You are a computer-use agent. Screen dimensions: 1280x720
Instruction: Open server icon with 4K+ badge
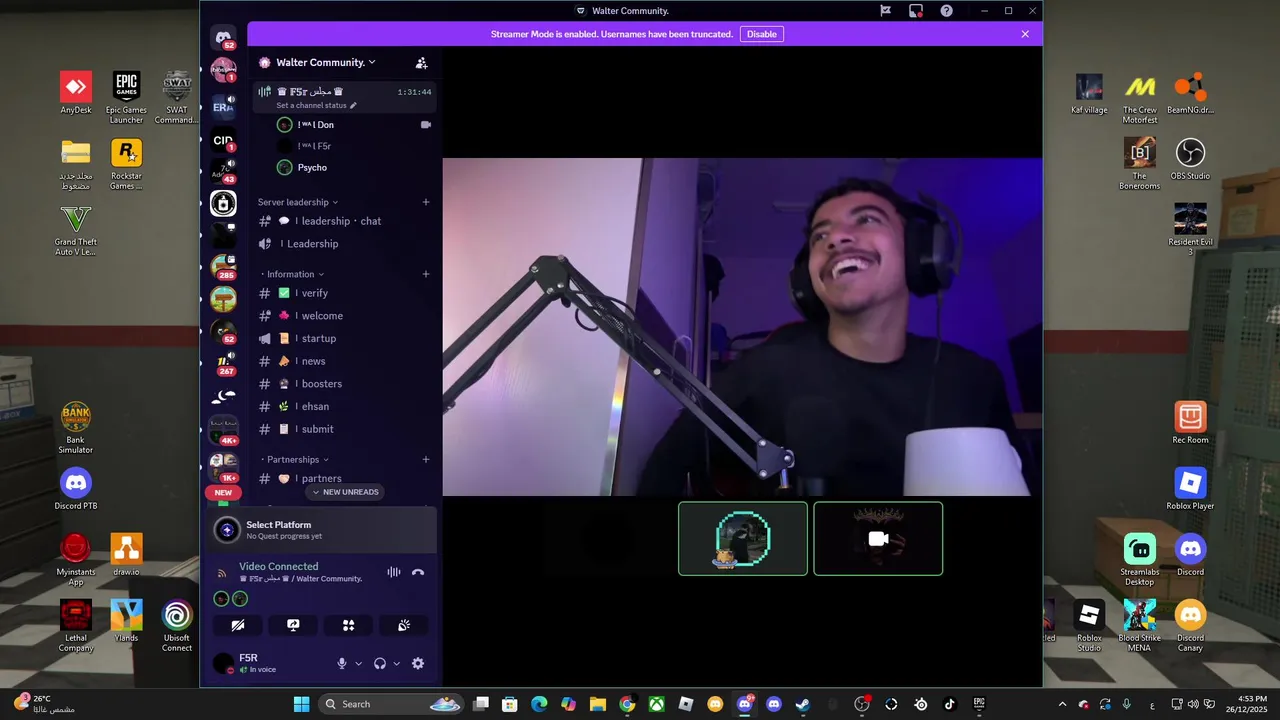[x=223, y=429]
